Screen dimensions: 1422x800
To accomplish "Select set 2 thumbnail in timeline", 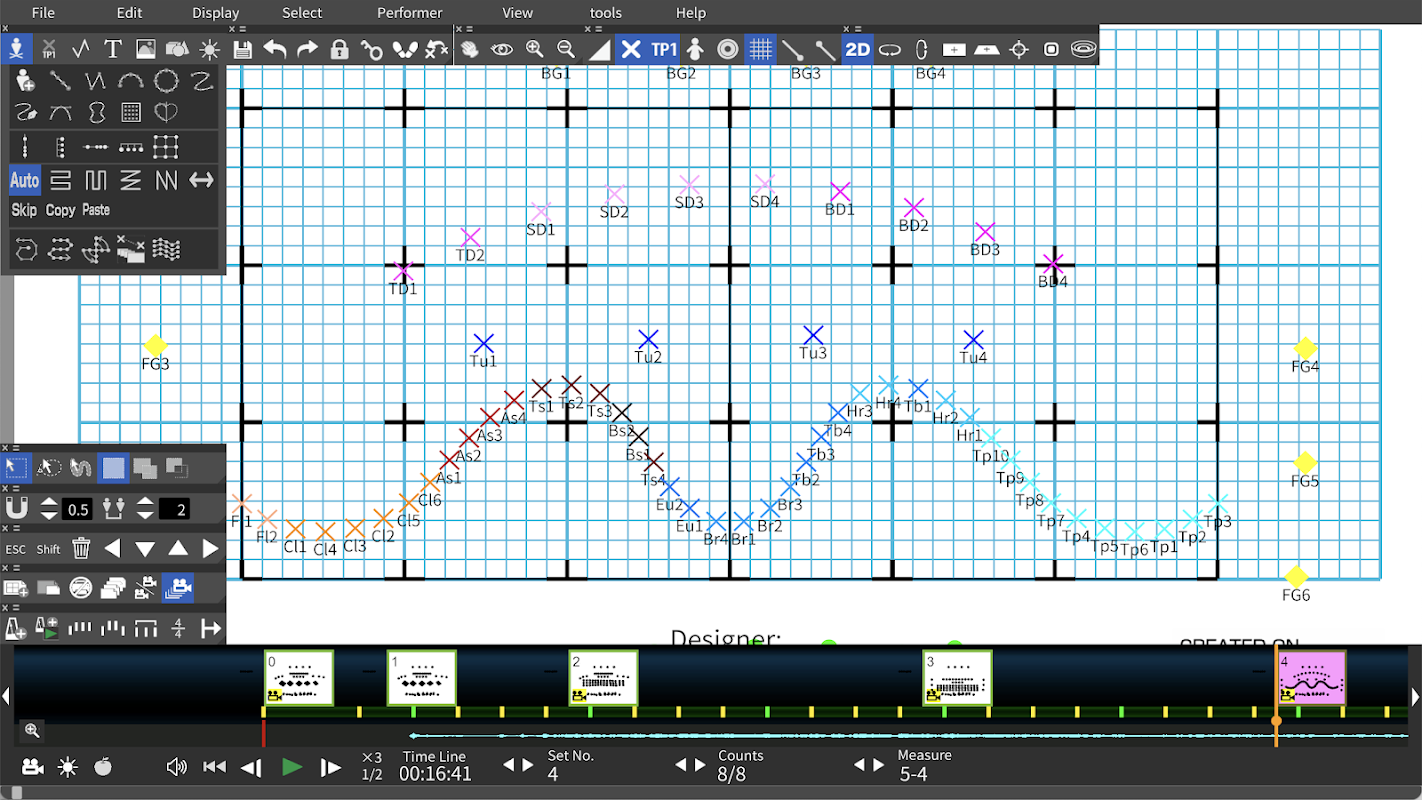I will (x=603, y=678).
